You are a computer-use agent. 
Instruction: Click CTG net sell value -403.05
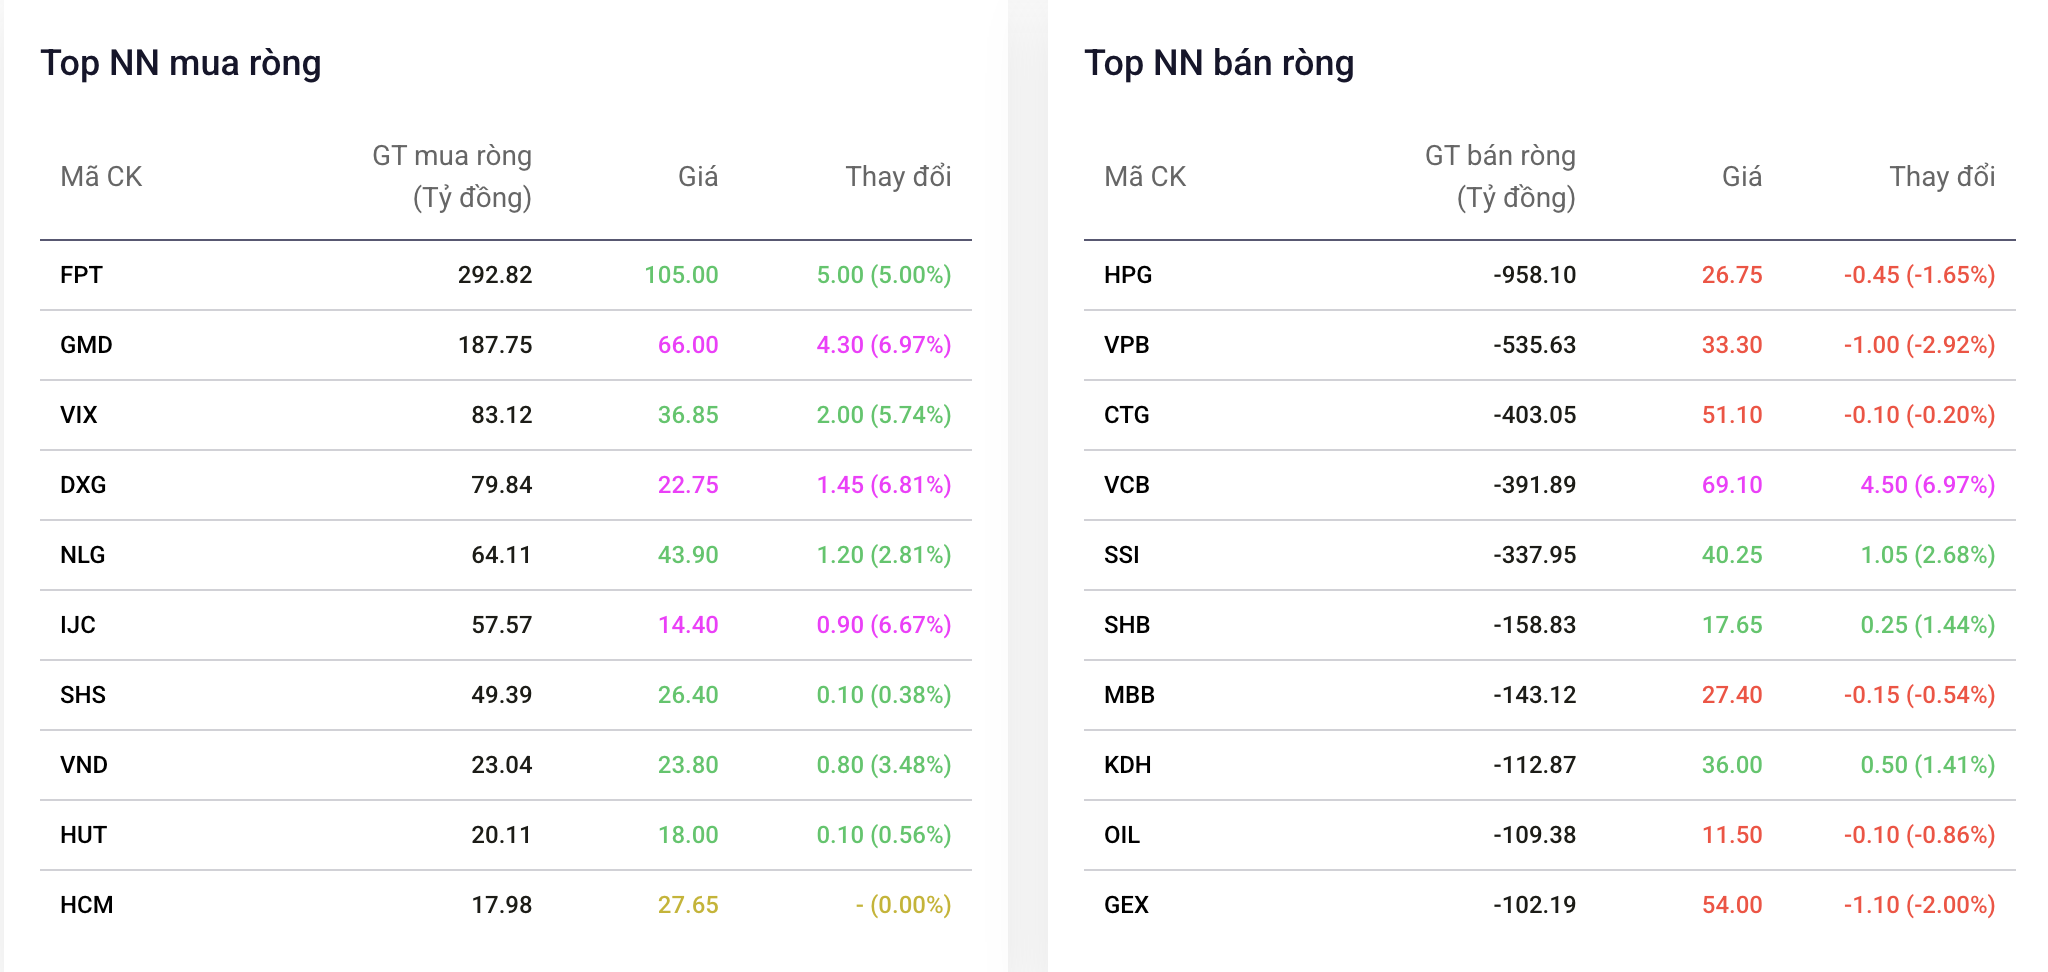pyautogui.click(x=1535, y=415)
